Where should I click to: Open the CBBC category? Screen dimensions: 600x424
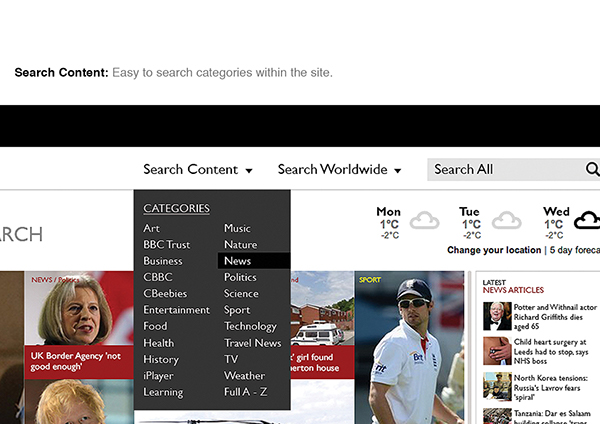click(x=158, y=277)
